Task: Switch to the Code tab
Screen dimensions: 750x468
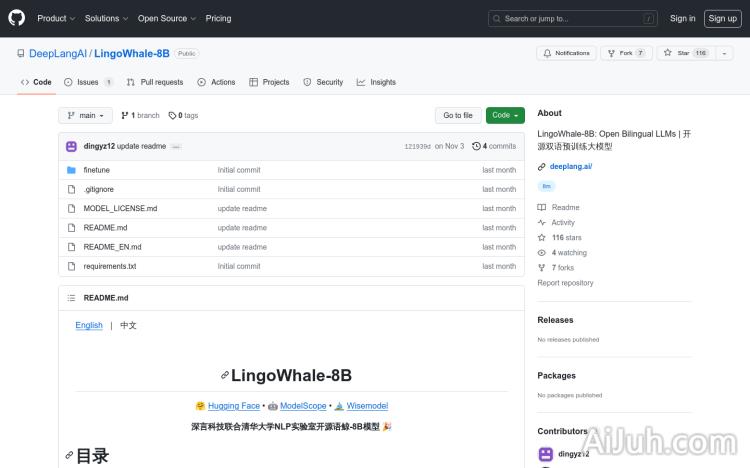Action: pos(36,82)
